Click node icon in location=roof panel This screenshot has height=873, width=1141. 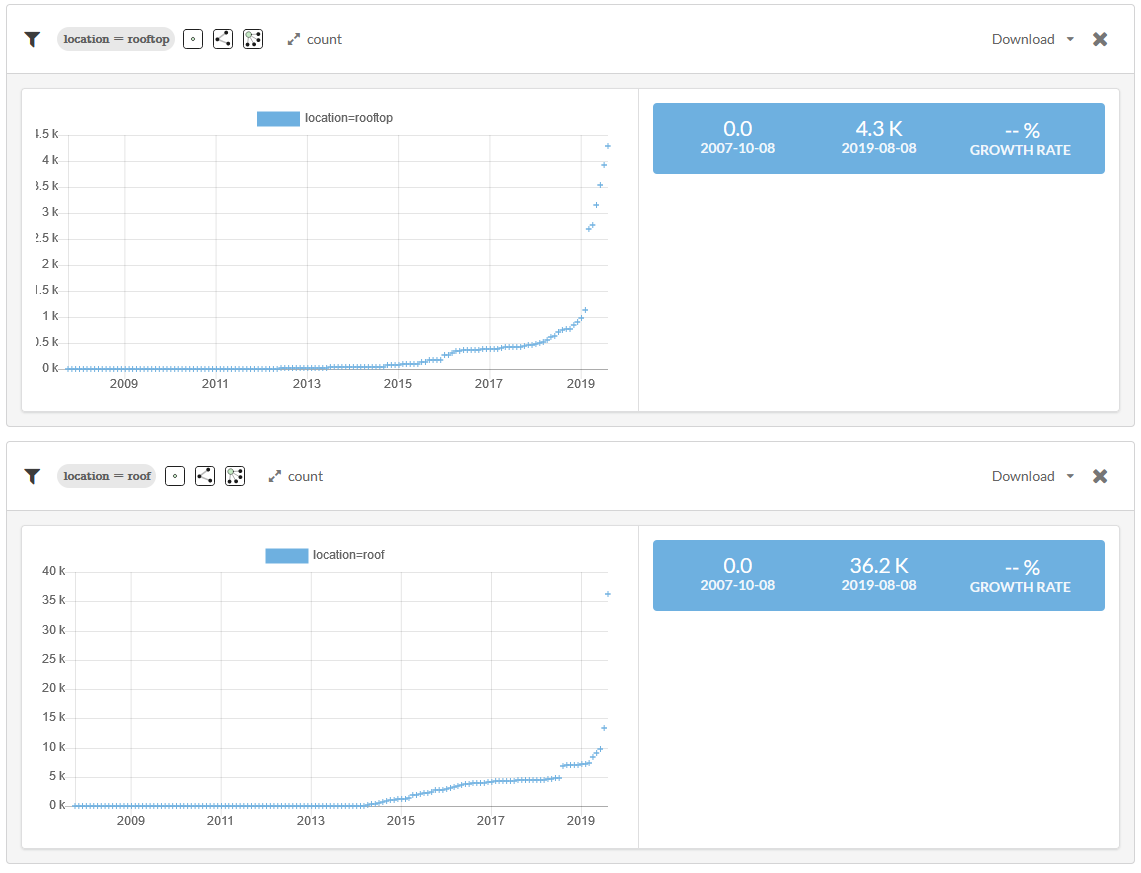point(175,477)
